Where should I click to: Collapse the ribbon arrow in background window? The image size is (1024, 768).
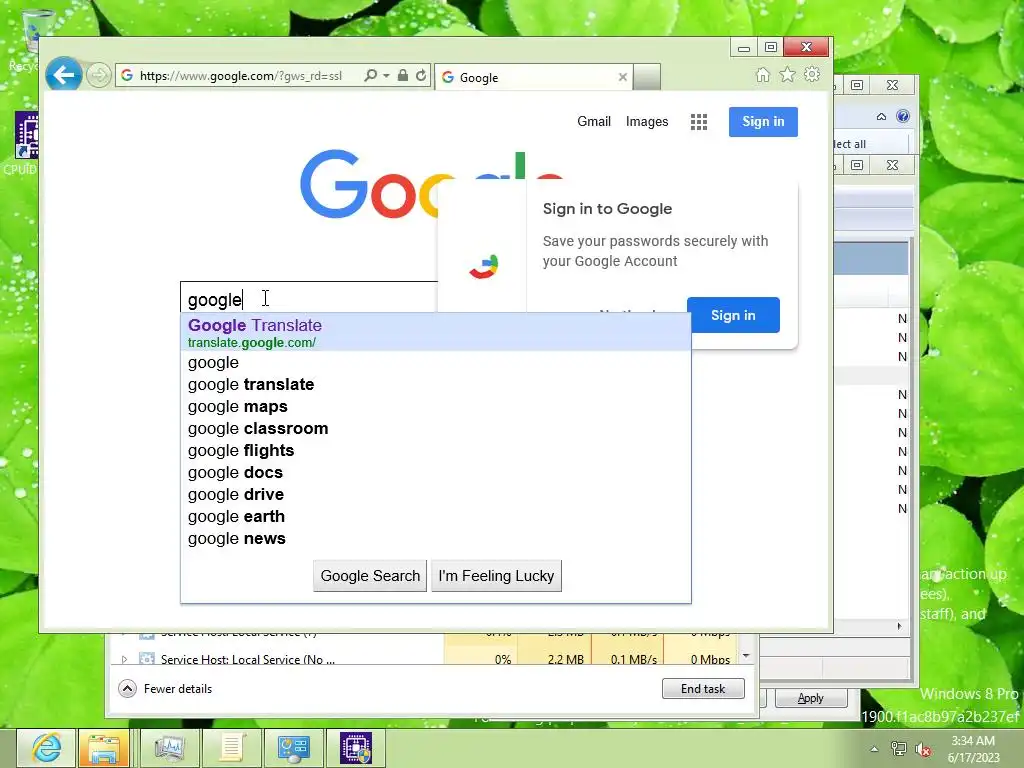(x=881, y=116)
